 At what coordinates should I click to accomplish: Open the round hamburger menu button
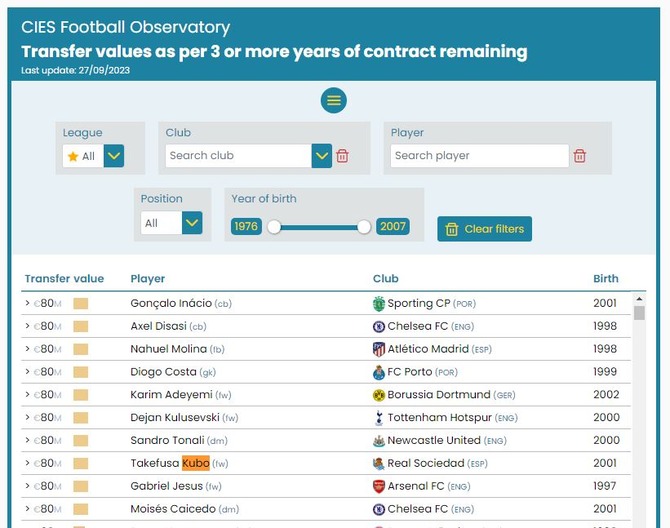click(x=334, y=100)
